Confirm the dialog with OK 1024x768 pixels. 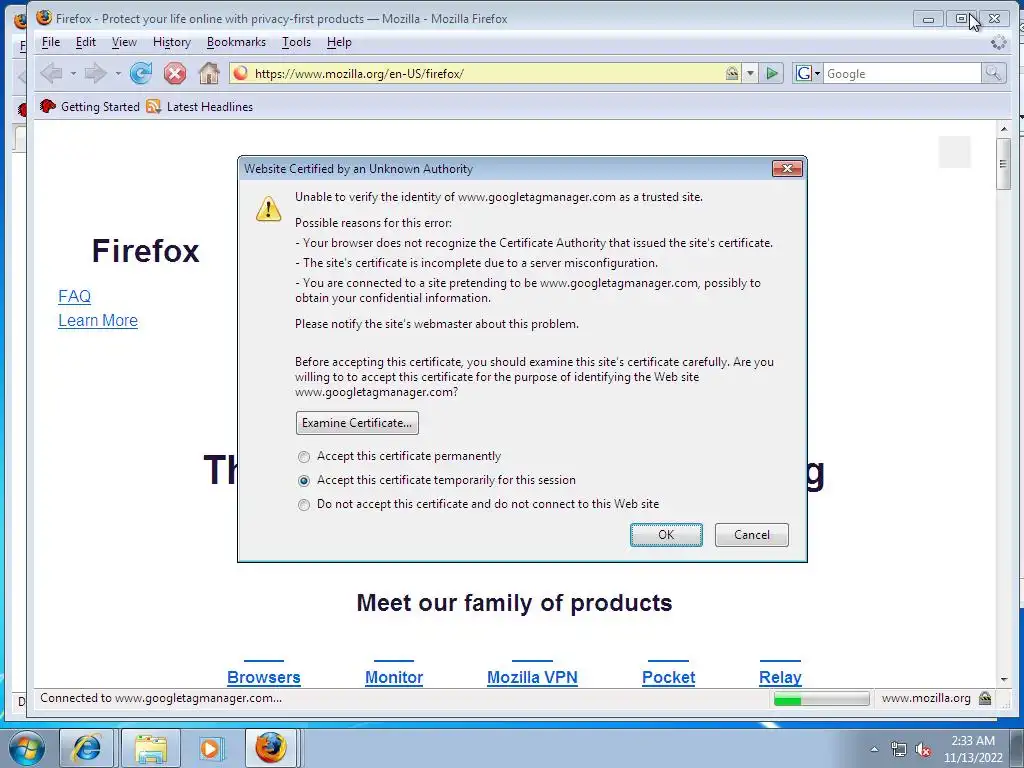click(666, 535)
